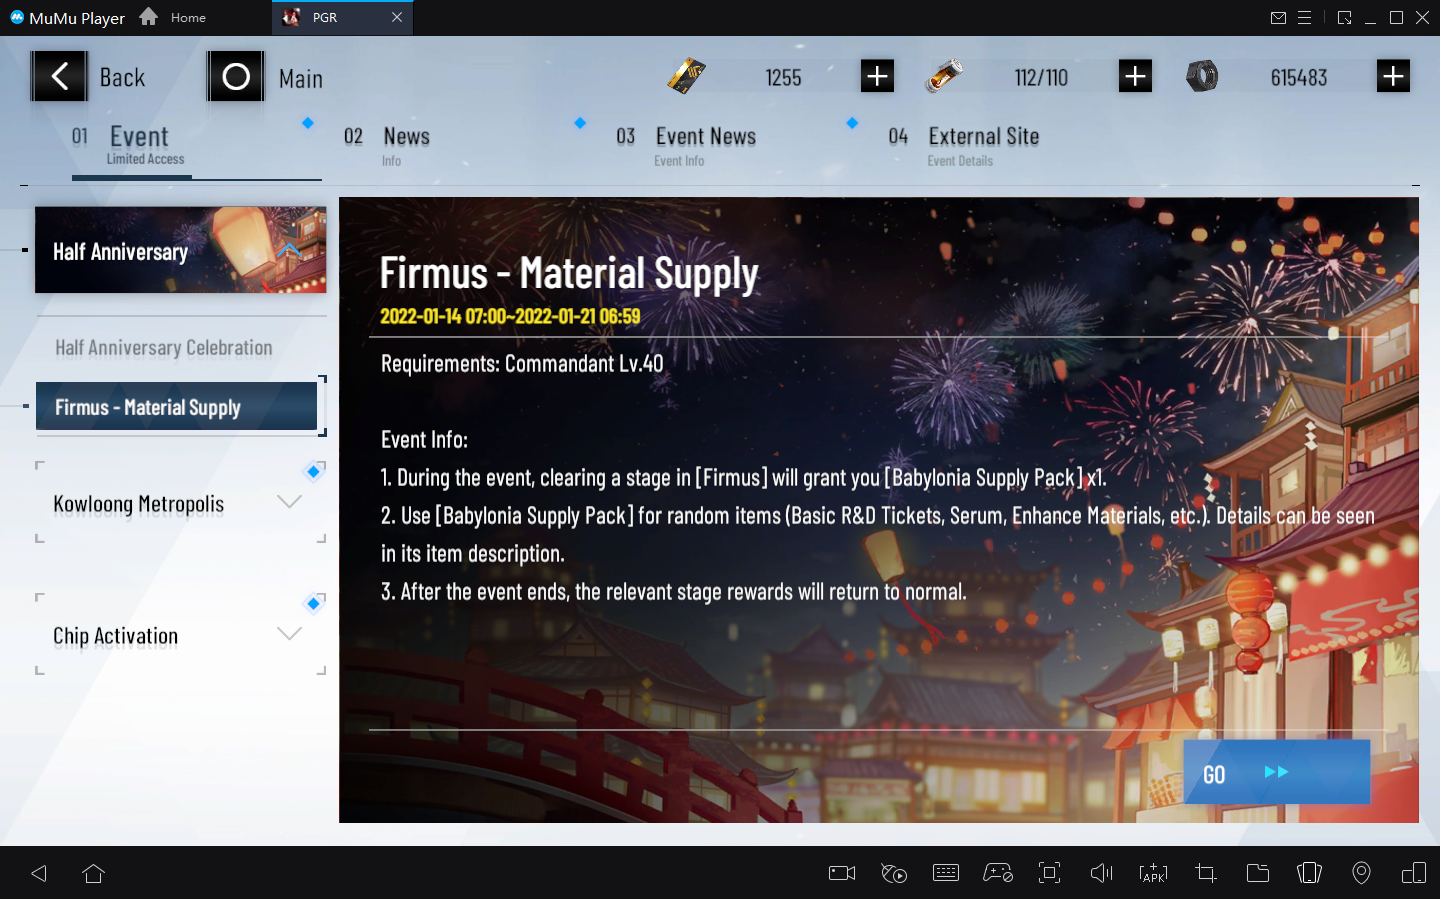
Task: Open the emulator location setting icon
Action: click(x=1361, y=873)
